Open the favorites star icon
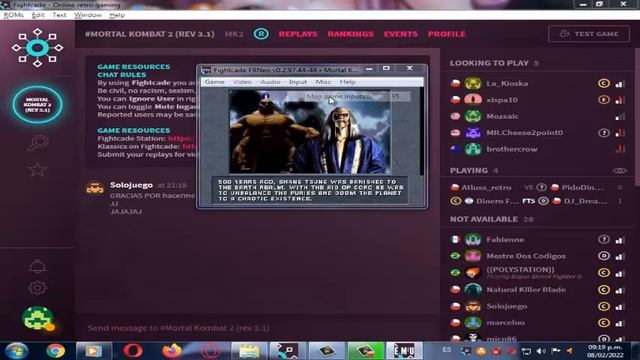Viewport: 640px width, 360px height. coord(37,169)
